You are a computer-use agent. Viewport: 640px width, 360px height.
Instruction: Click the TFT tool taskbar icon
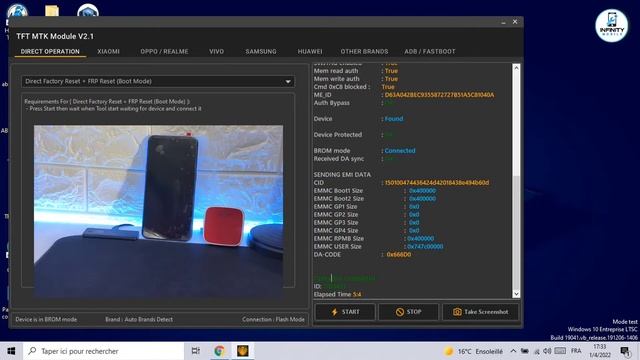tap(243, 351)
